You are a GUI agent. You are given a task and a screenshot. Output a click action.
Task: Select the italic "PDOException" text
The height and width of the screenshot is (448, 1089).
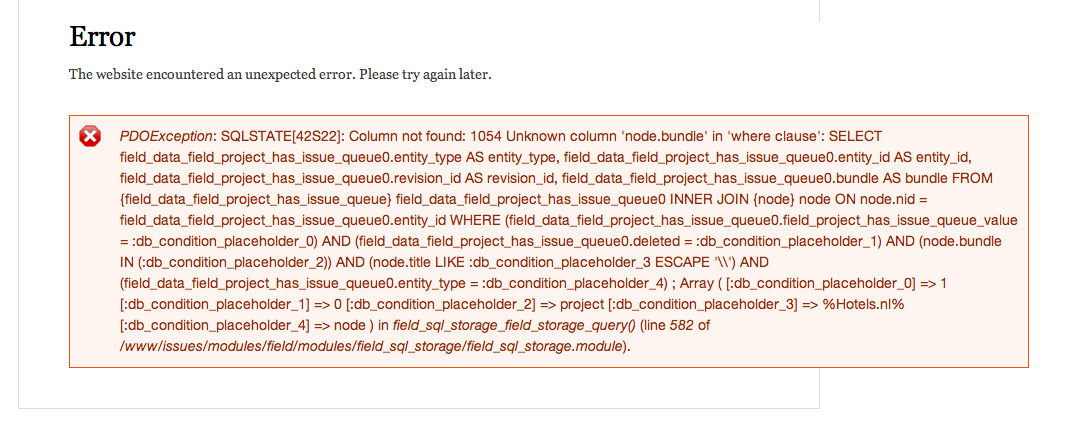pyautogui.click(x=166, y=136)
